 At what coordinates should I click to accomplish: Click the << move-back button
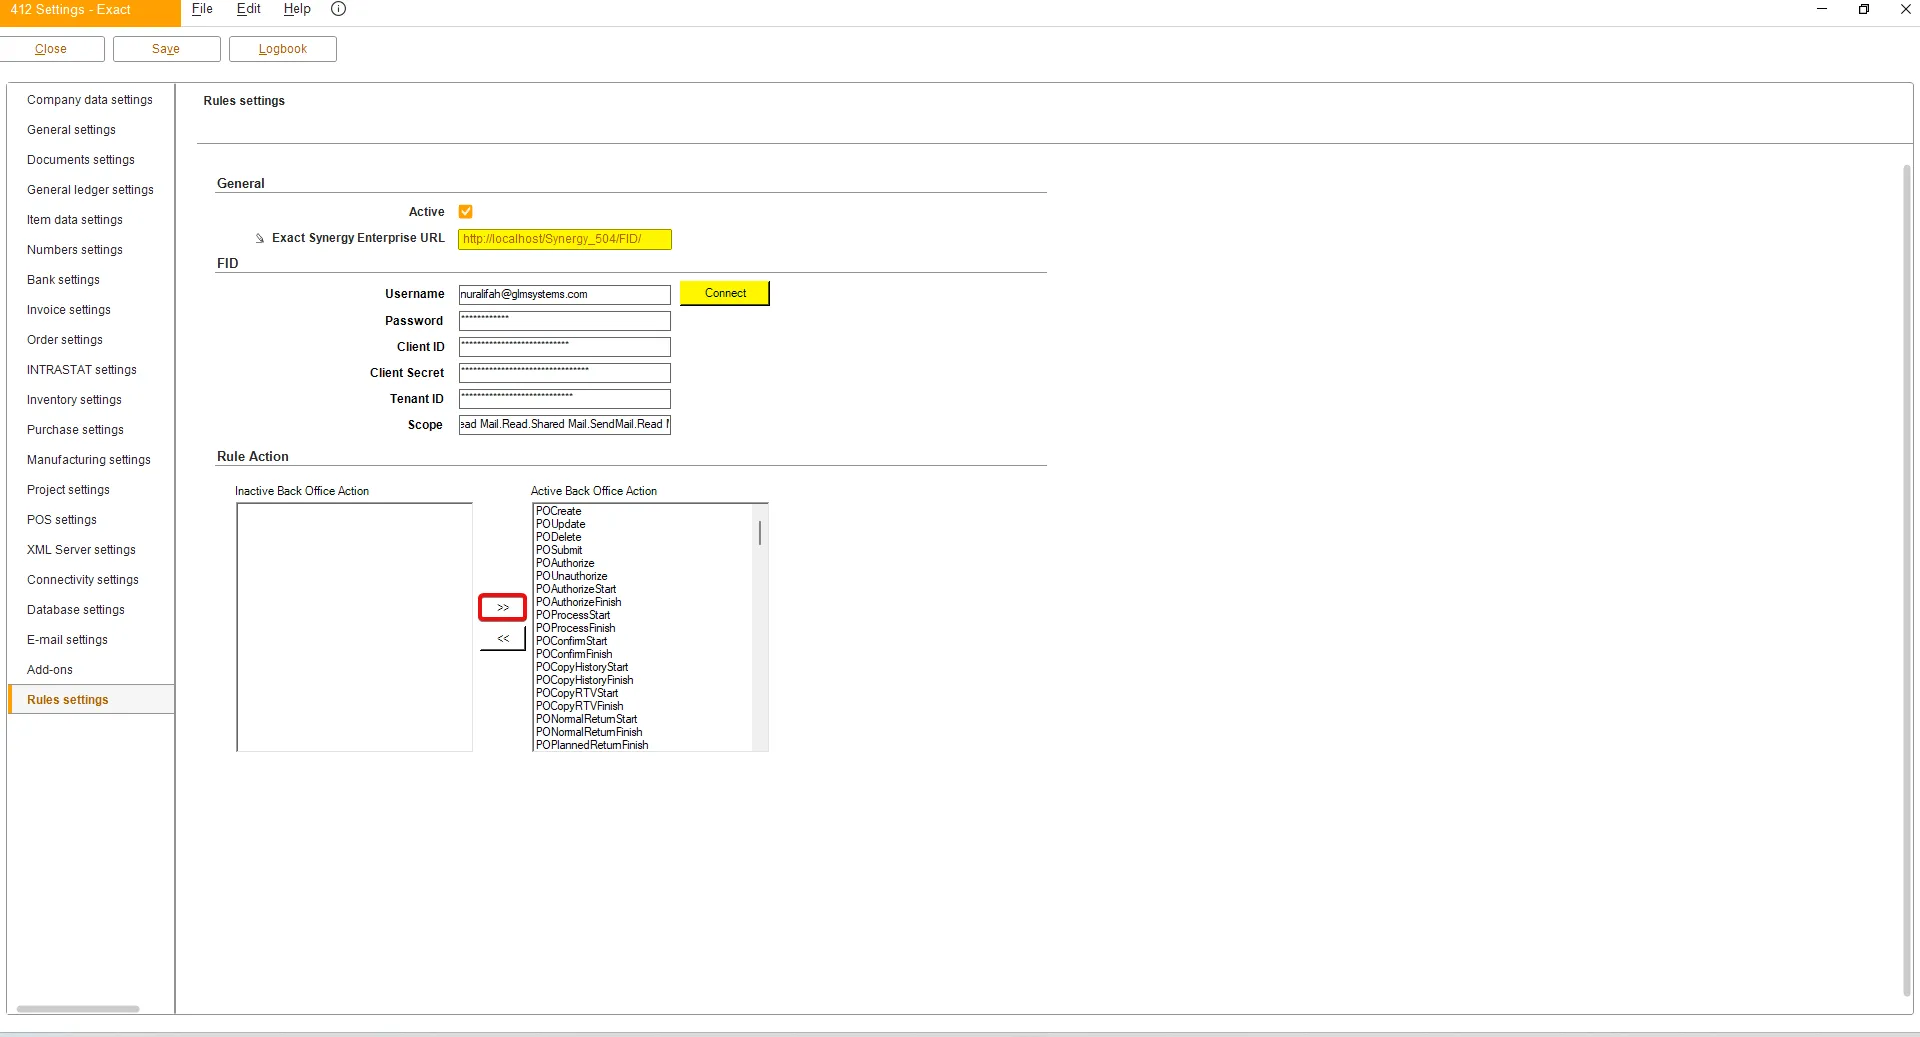coord(502,638)
